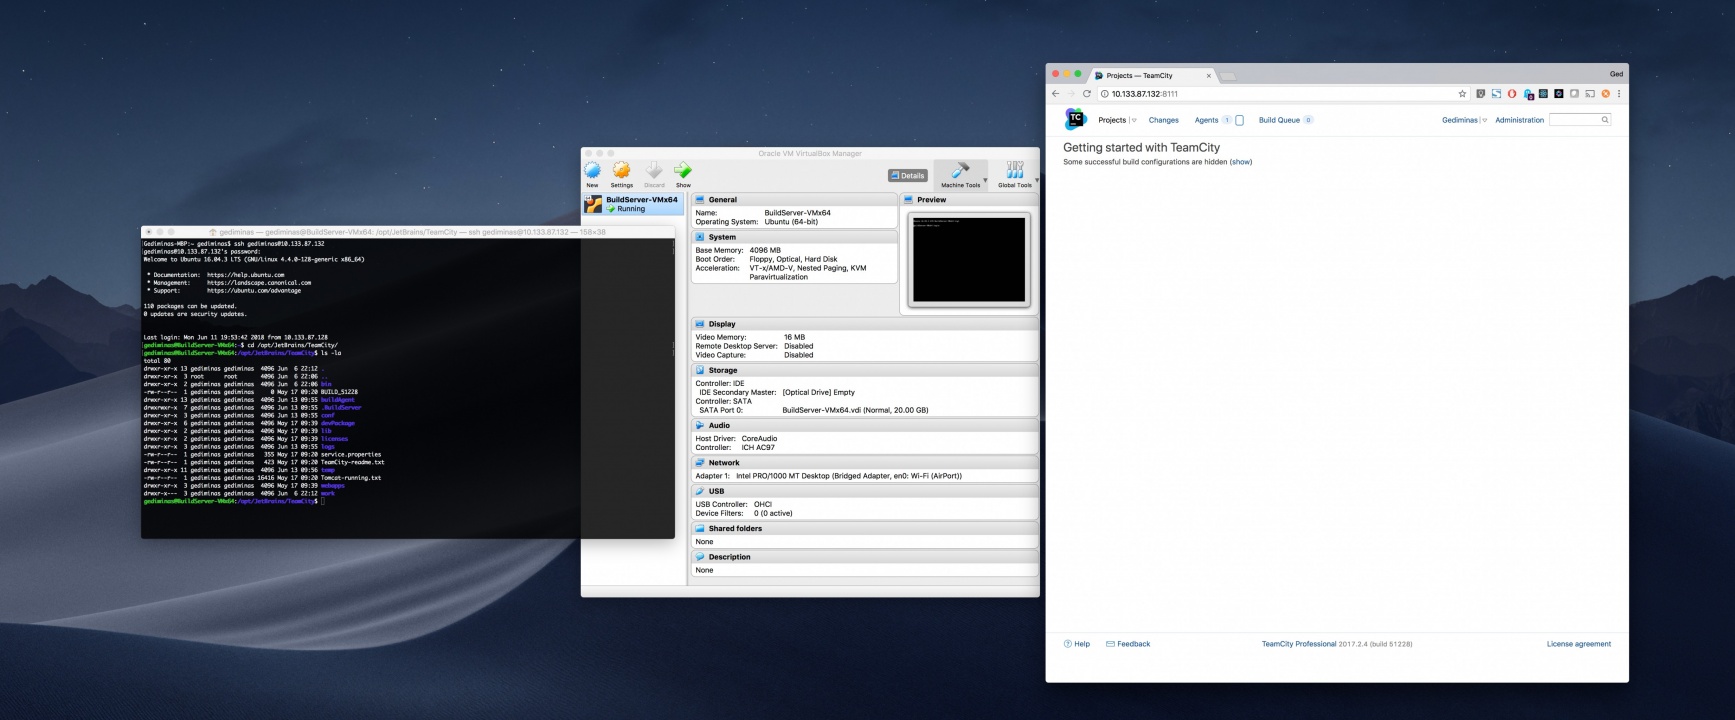Open a new browser tab
This screenshot has height=720, width=1735.
(1228, 76)
